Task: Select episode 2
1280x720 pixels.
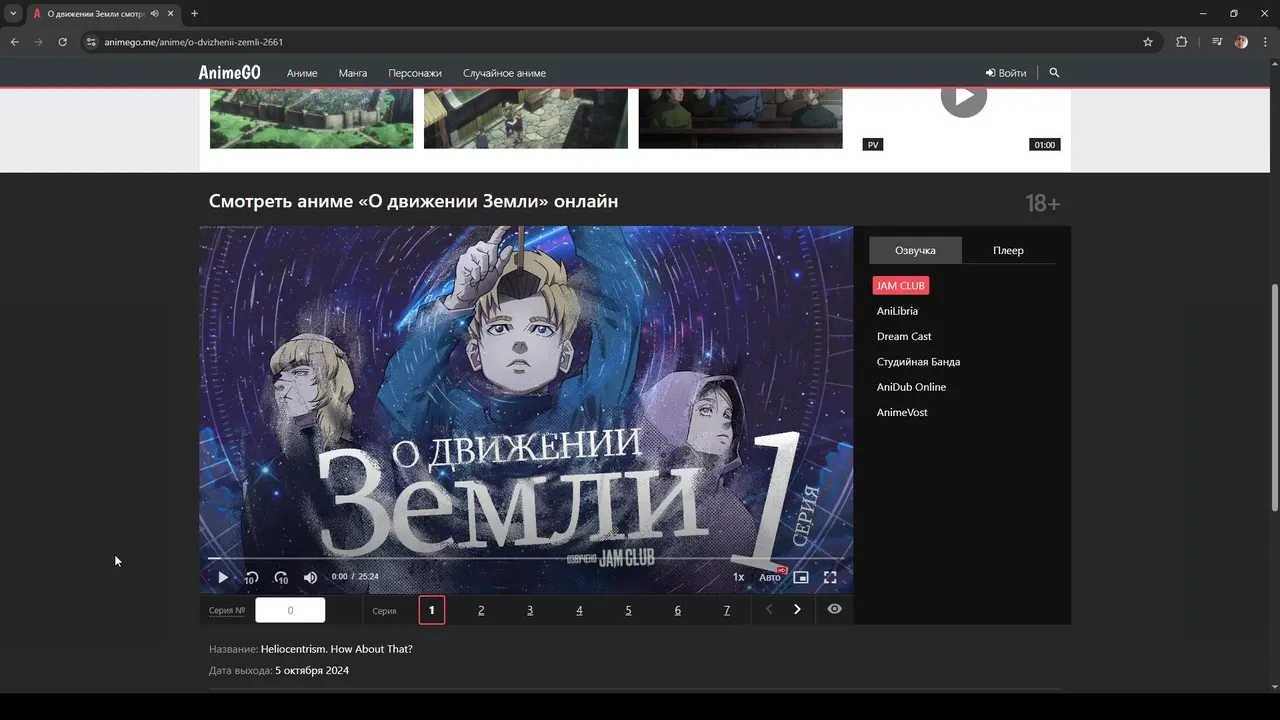Action: 481,610
